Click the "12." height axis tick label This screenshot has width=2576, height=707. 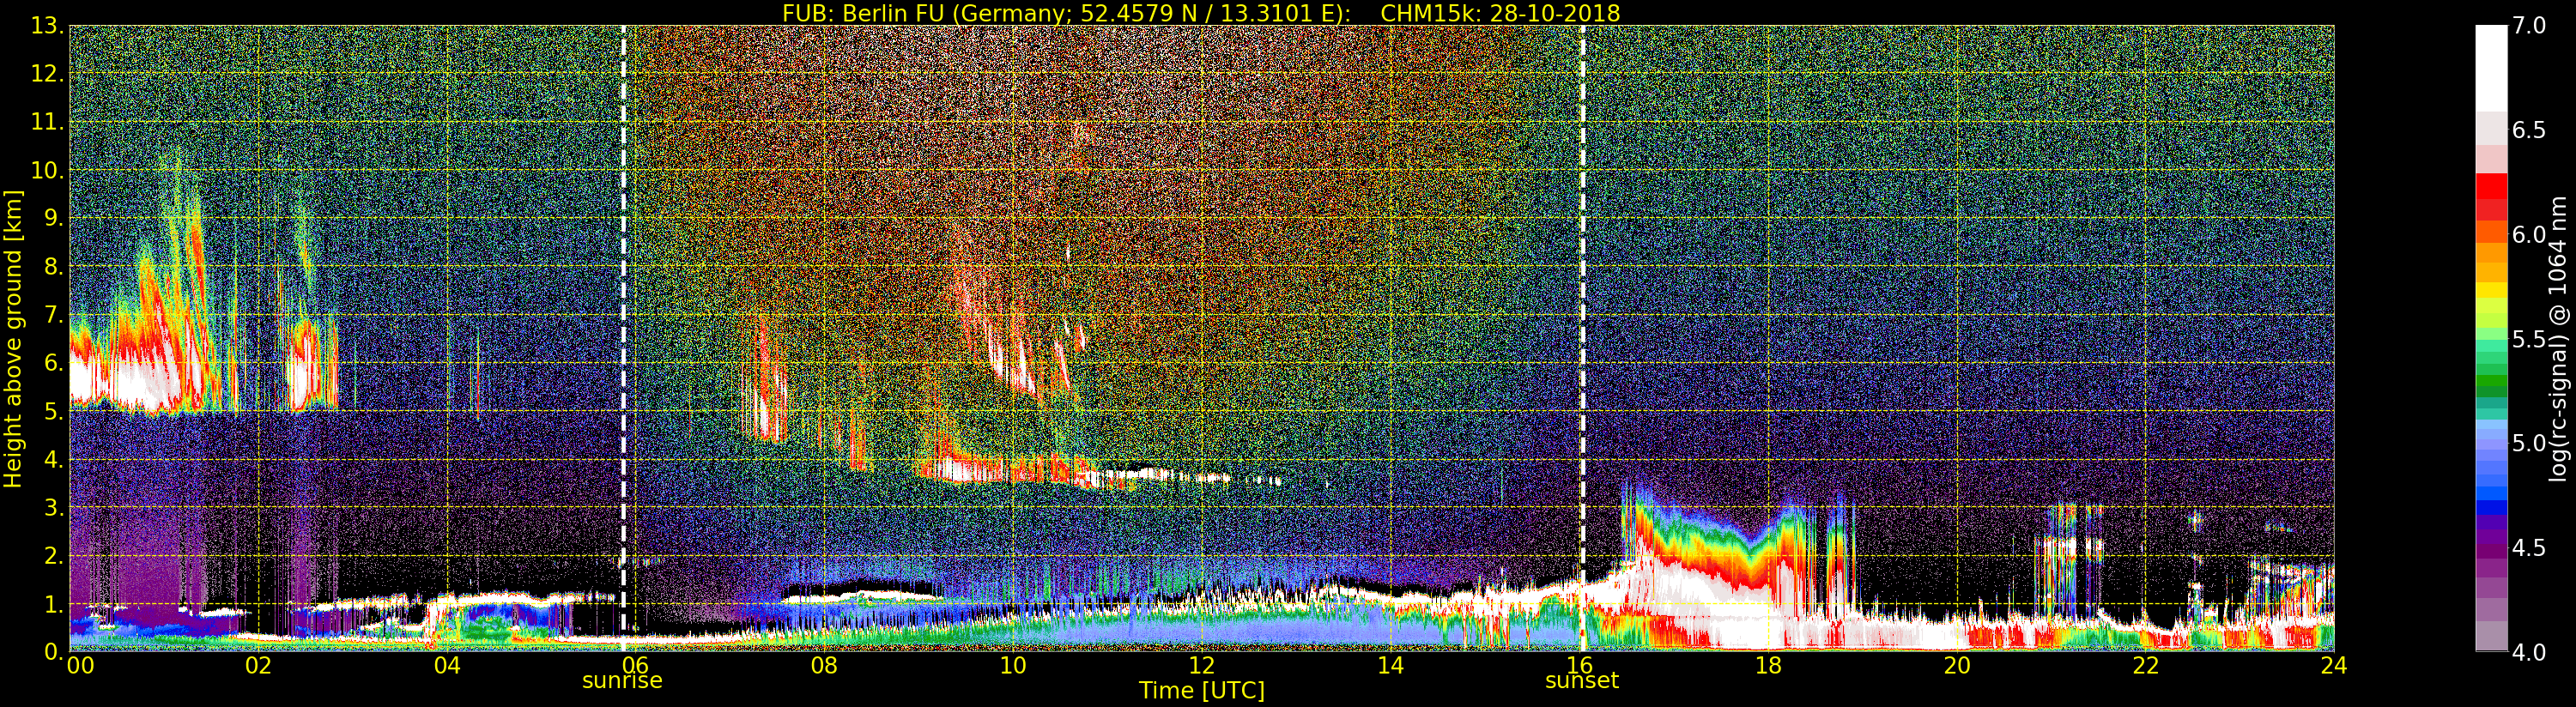pos(47,74)
